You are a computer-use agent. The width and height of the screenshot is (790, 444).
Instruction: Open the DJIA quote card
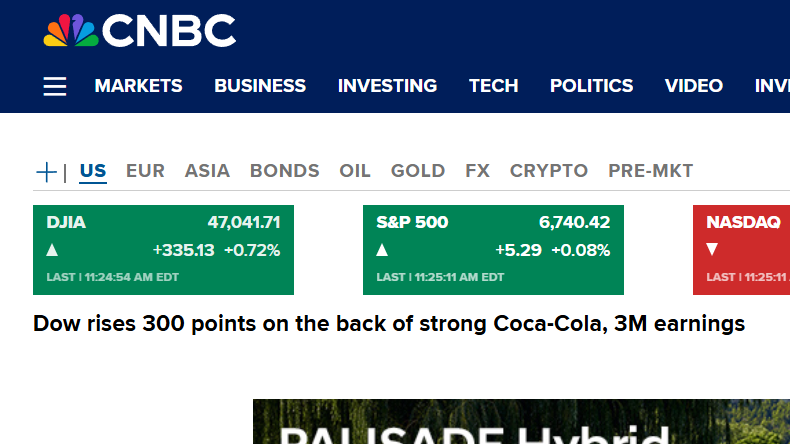click(x=163, y=250)
